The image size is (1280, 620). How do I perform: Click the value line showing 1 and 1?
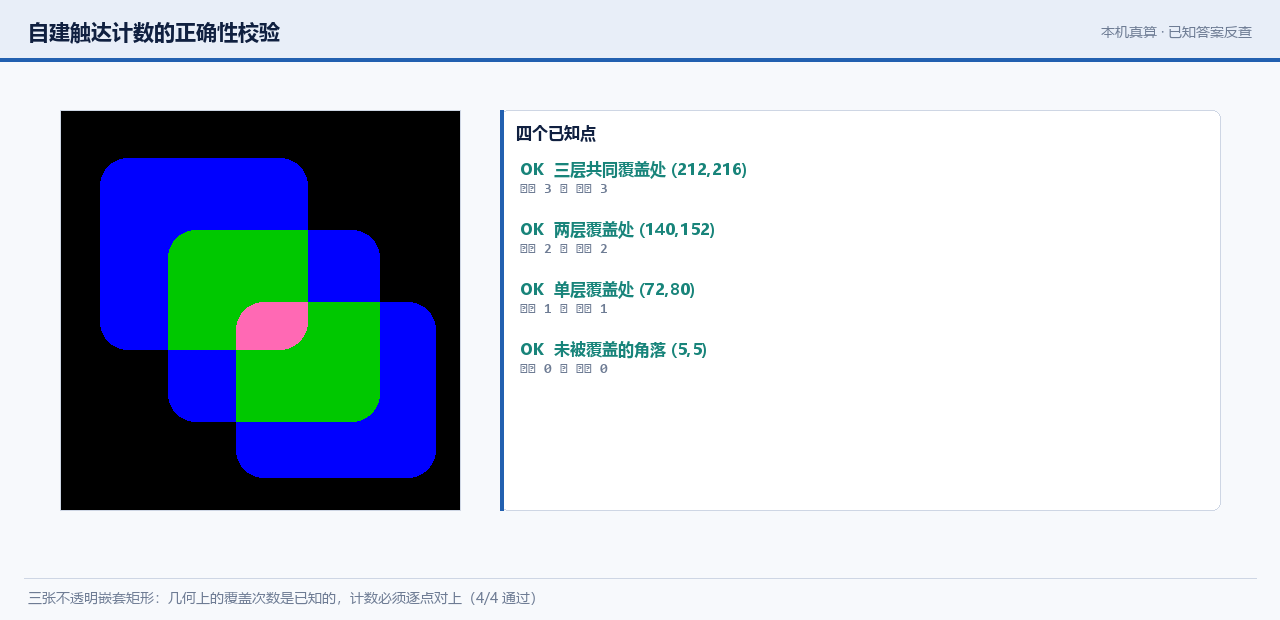click(x=564, y=309)
